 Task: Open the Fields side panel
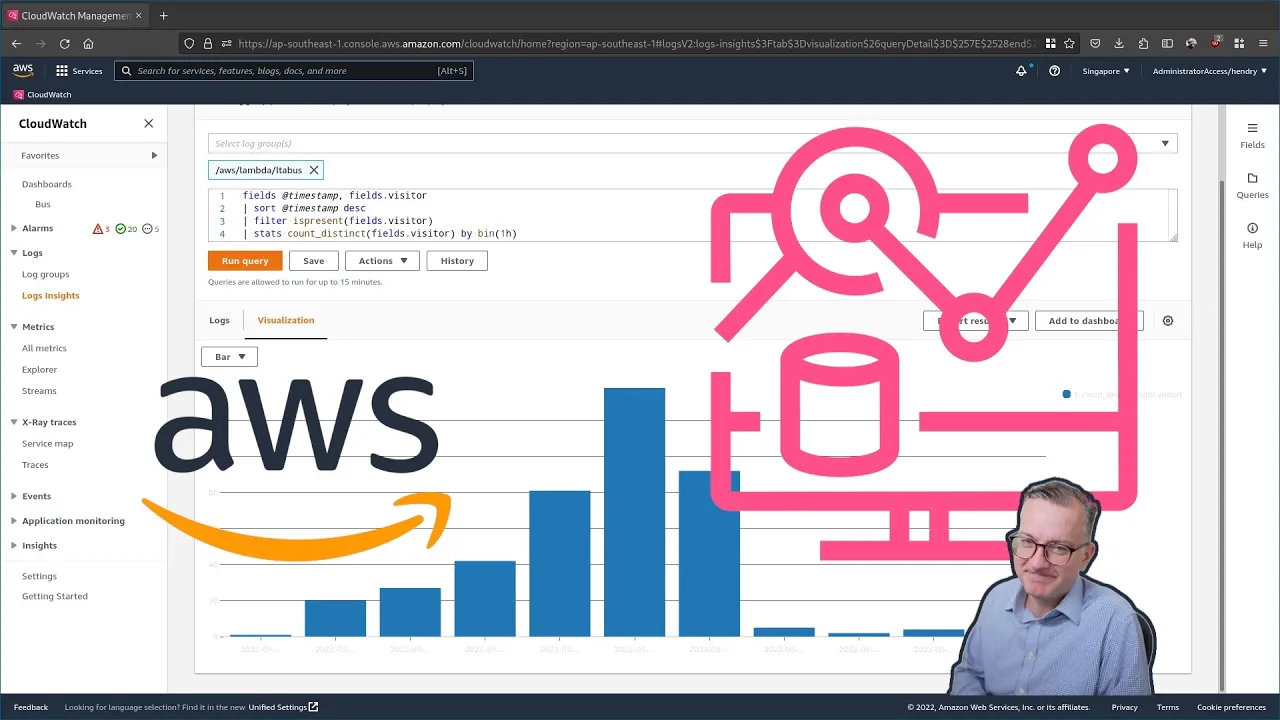[1252, 136]
